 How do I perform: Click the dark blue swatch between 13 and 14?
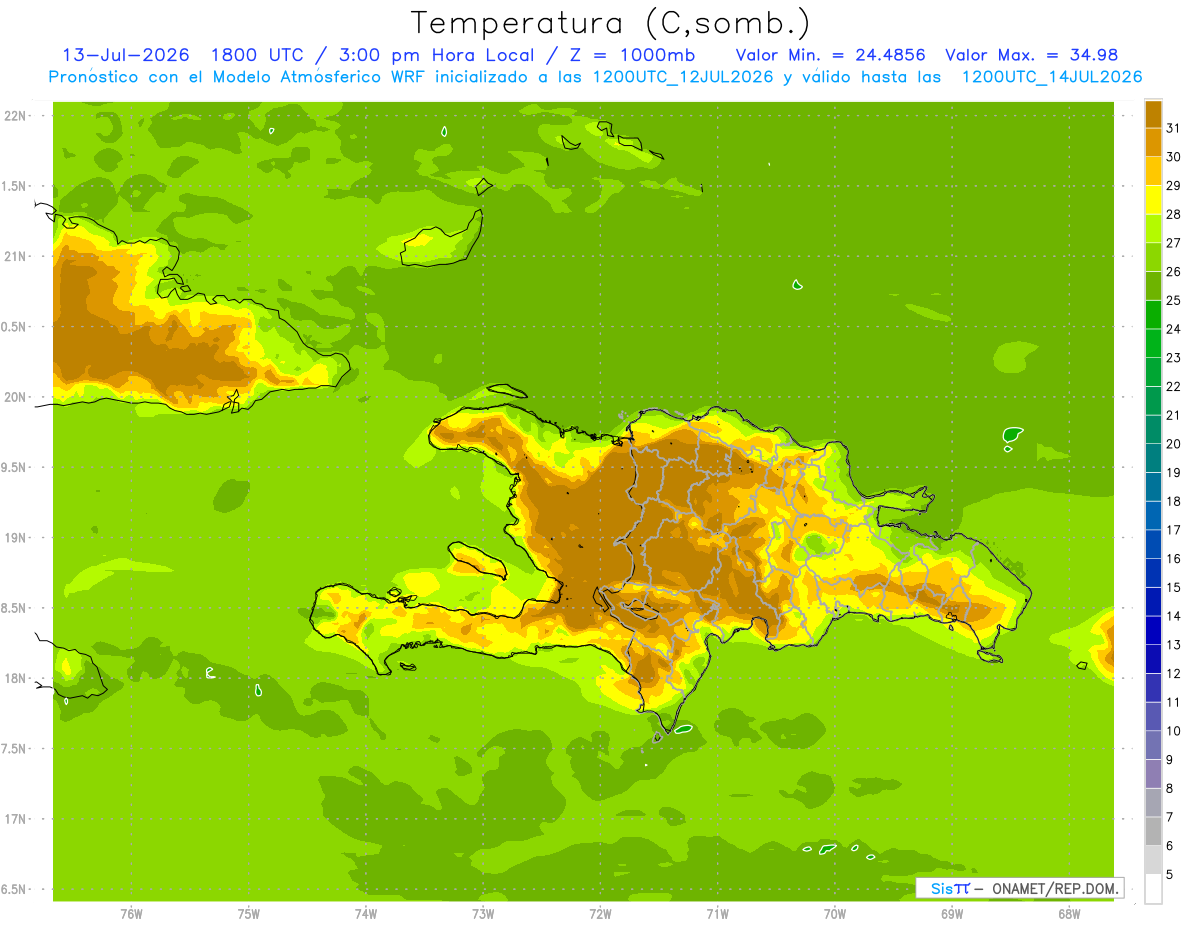click(1153, 630)
